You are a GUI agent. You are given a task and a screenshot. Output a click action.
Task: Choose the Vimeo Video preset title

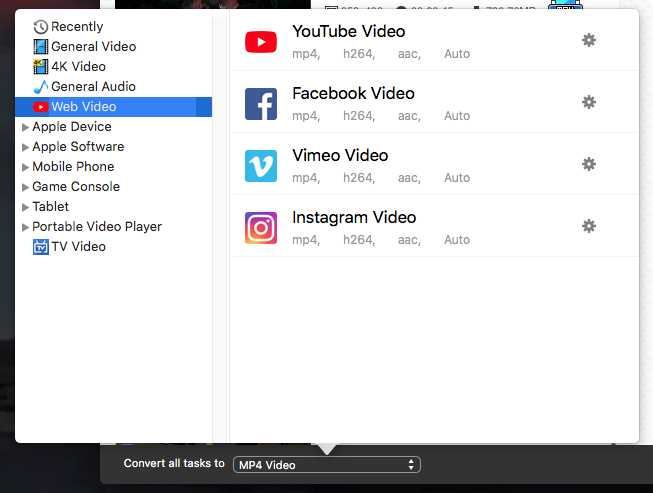click(340, 155)
